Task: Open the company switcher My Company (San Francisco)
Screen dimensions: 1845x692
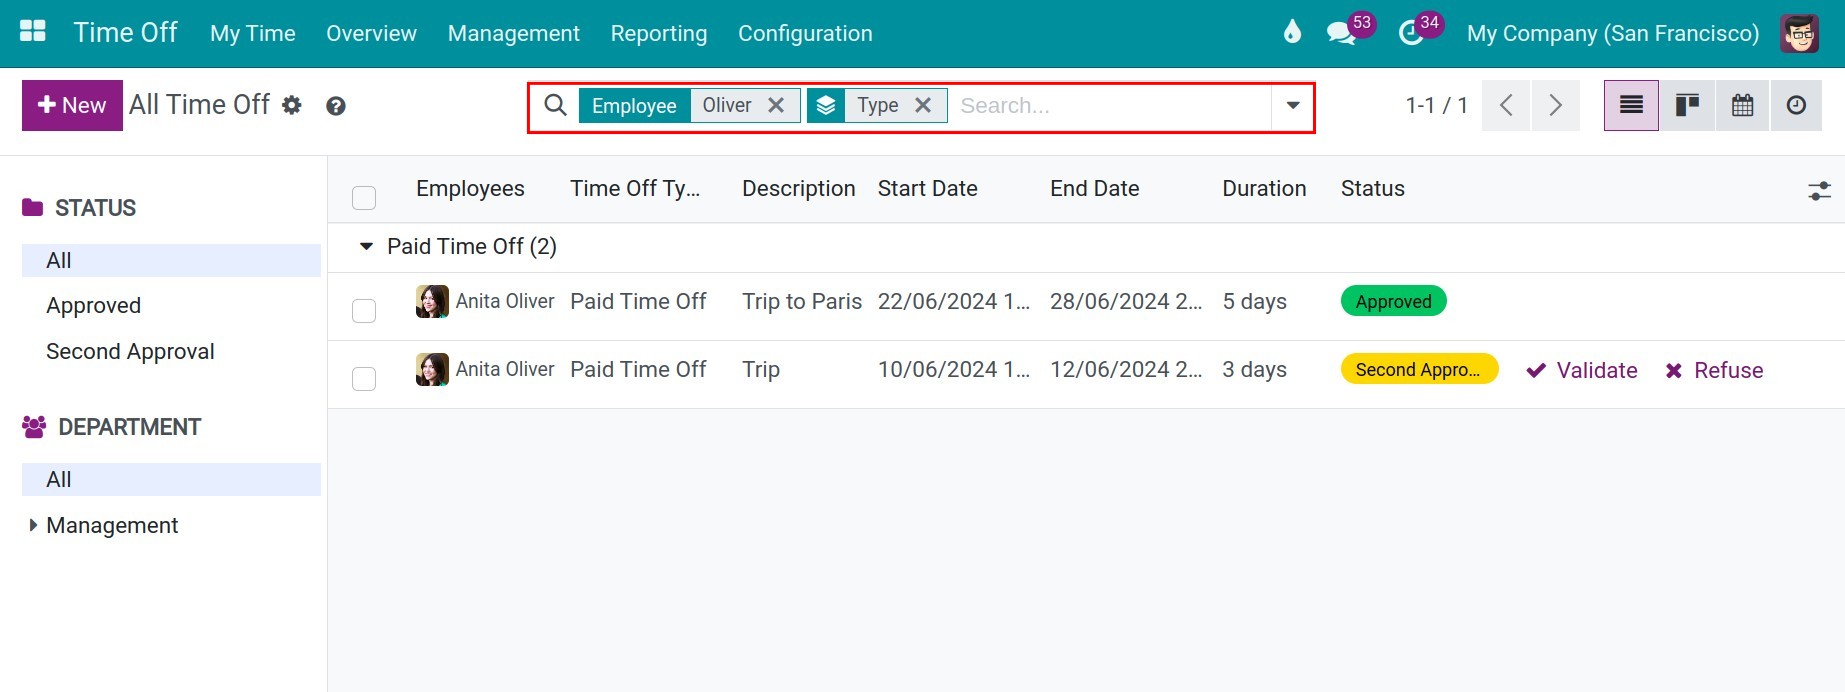Action: [x=1612, y=33]
